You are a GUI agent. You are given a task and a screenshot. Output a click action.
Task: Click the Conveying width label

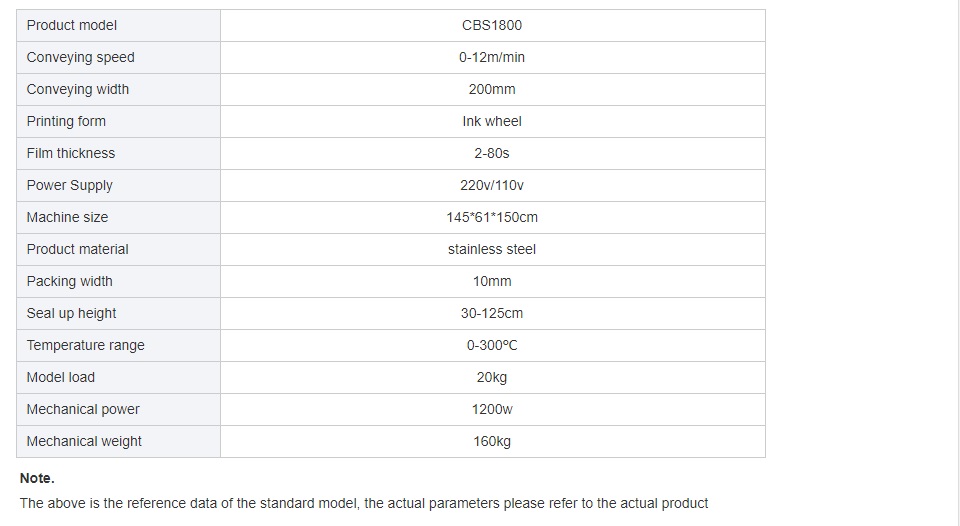78,89
